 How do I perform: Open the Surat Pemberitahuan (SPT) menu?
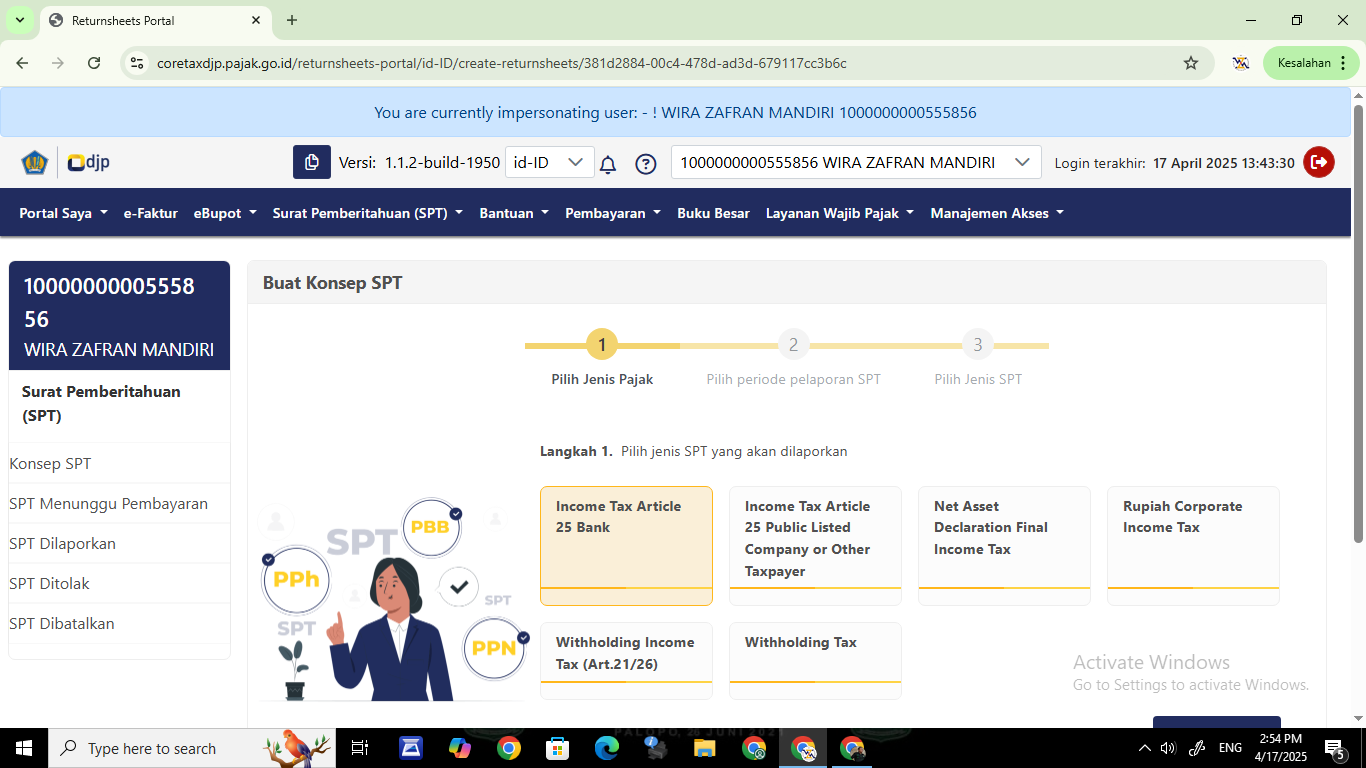click(x=367, y=213)
